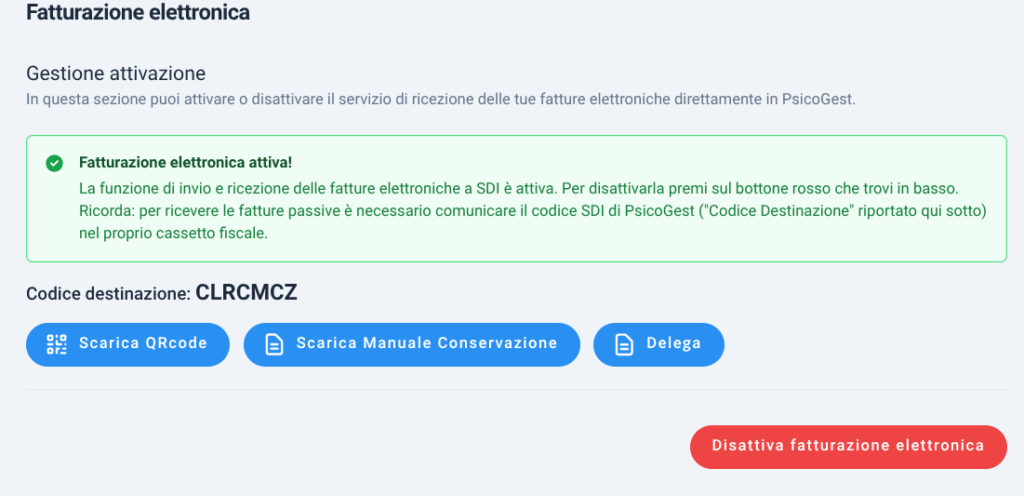Open Scarica Manuale Conservazione download

point(411,345)
